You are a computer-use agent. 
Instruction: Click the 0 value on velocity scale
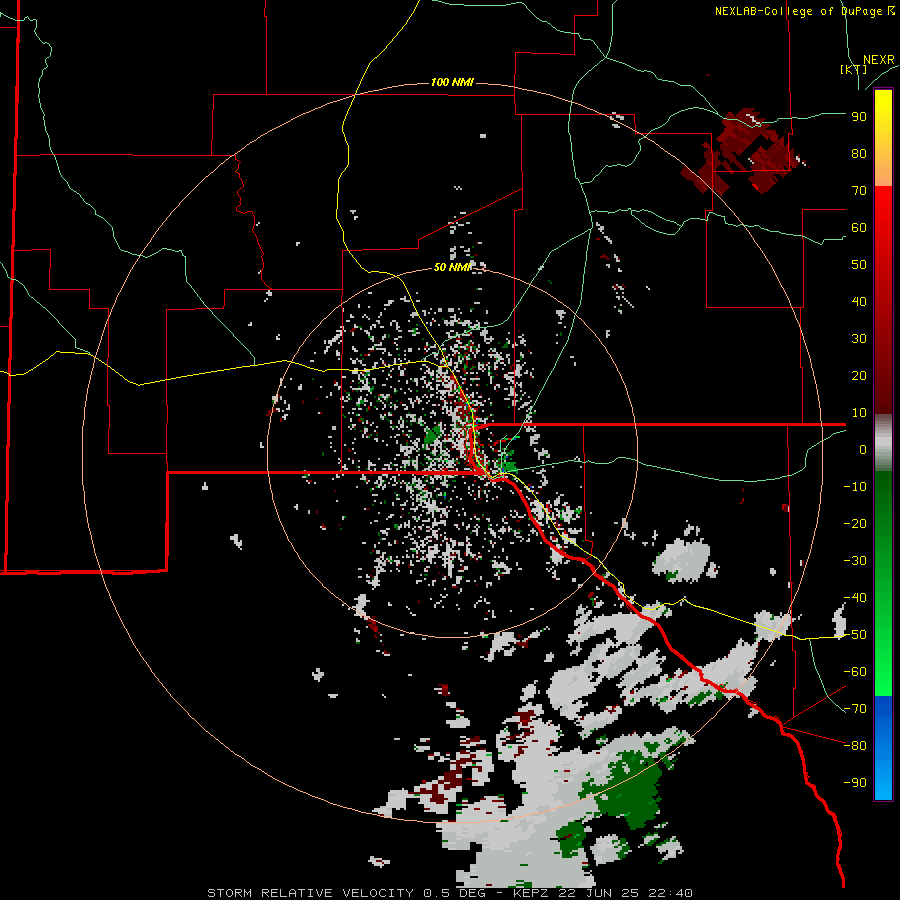[x=863, y=450]
